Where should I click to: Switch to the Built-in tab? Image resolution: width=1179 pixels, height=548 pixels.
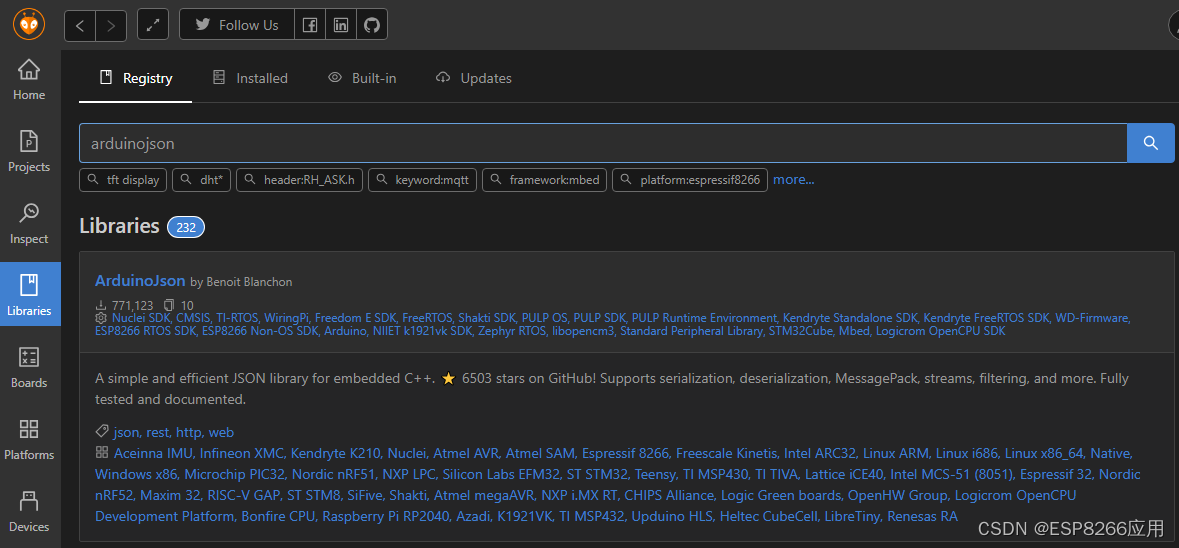point(362,78)
